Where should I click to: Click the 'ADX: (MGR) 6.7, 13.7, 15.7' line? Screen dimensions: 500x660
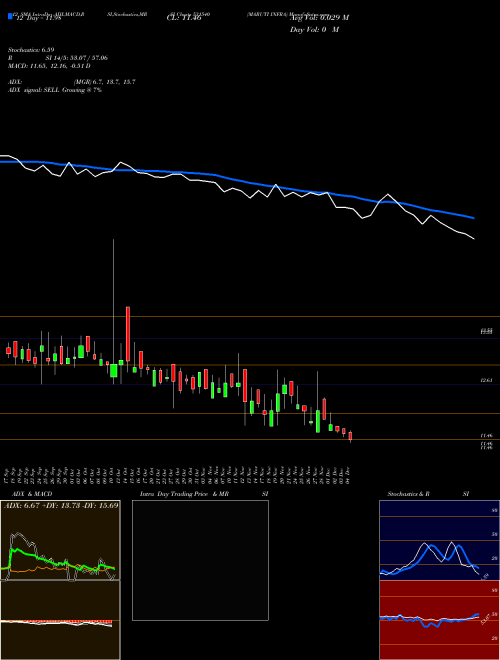pos(72,82)
